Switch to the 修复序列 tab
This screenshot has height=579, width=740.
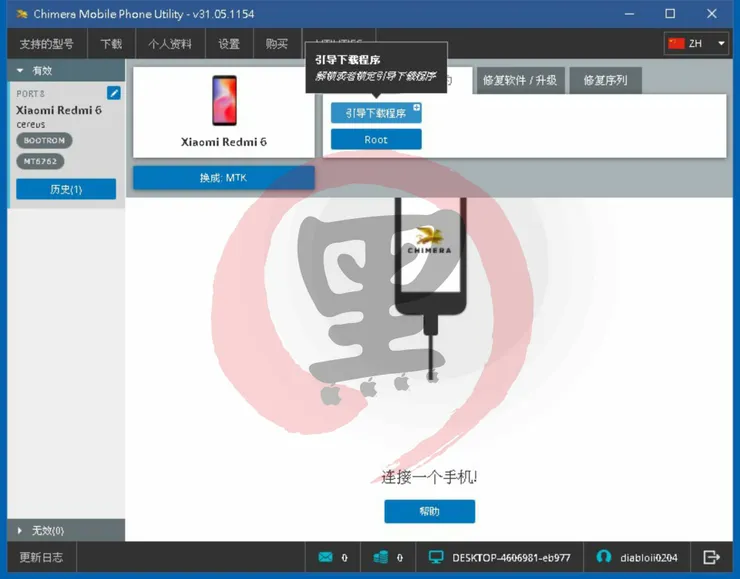coord(605,80)
